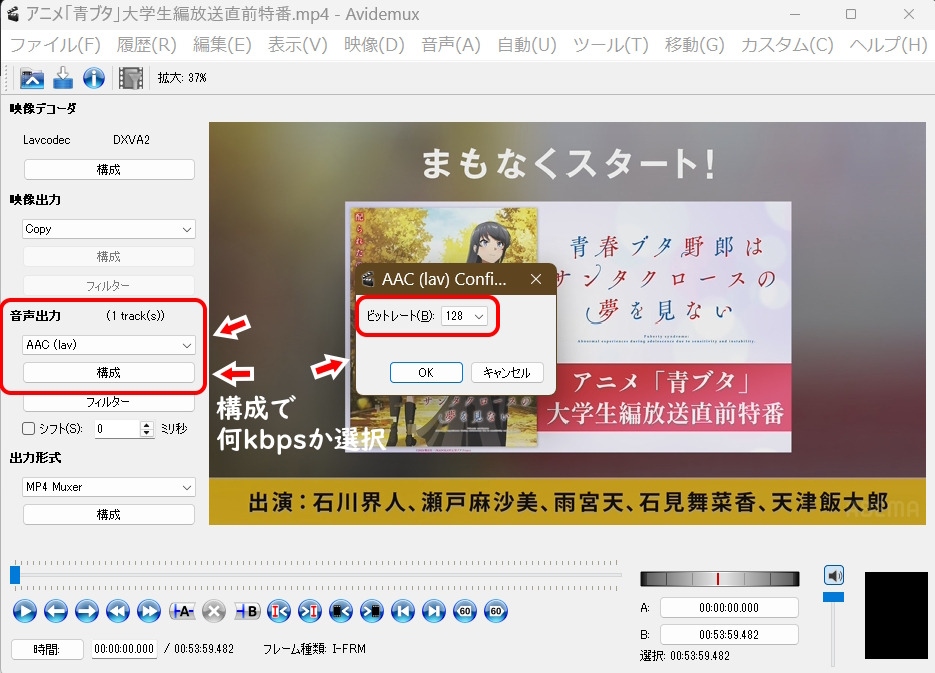Jump to the previous keyframe
The image size is (935, 673).
pos(117,611)
